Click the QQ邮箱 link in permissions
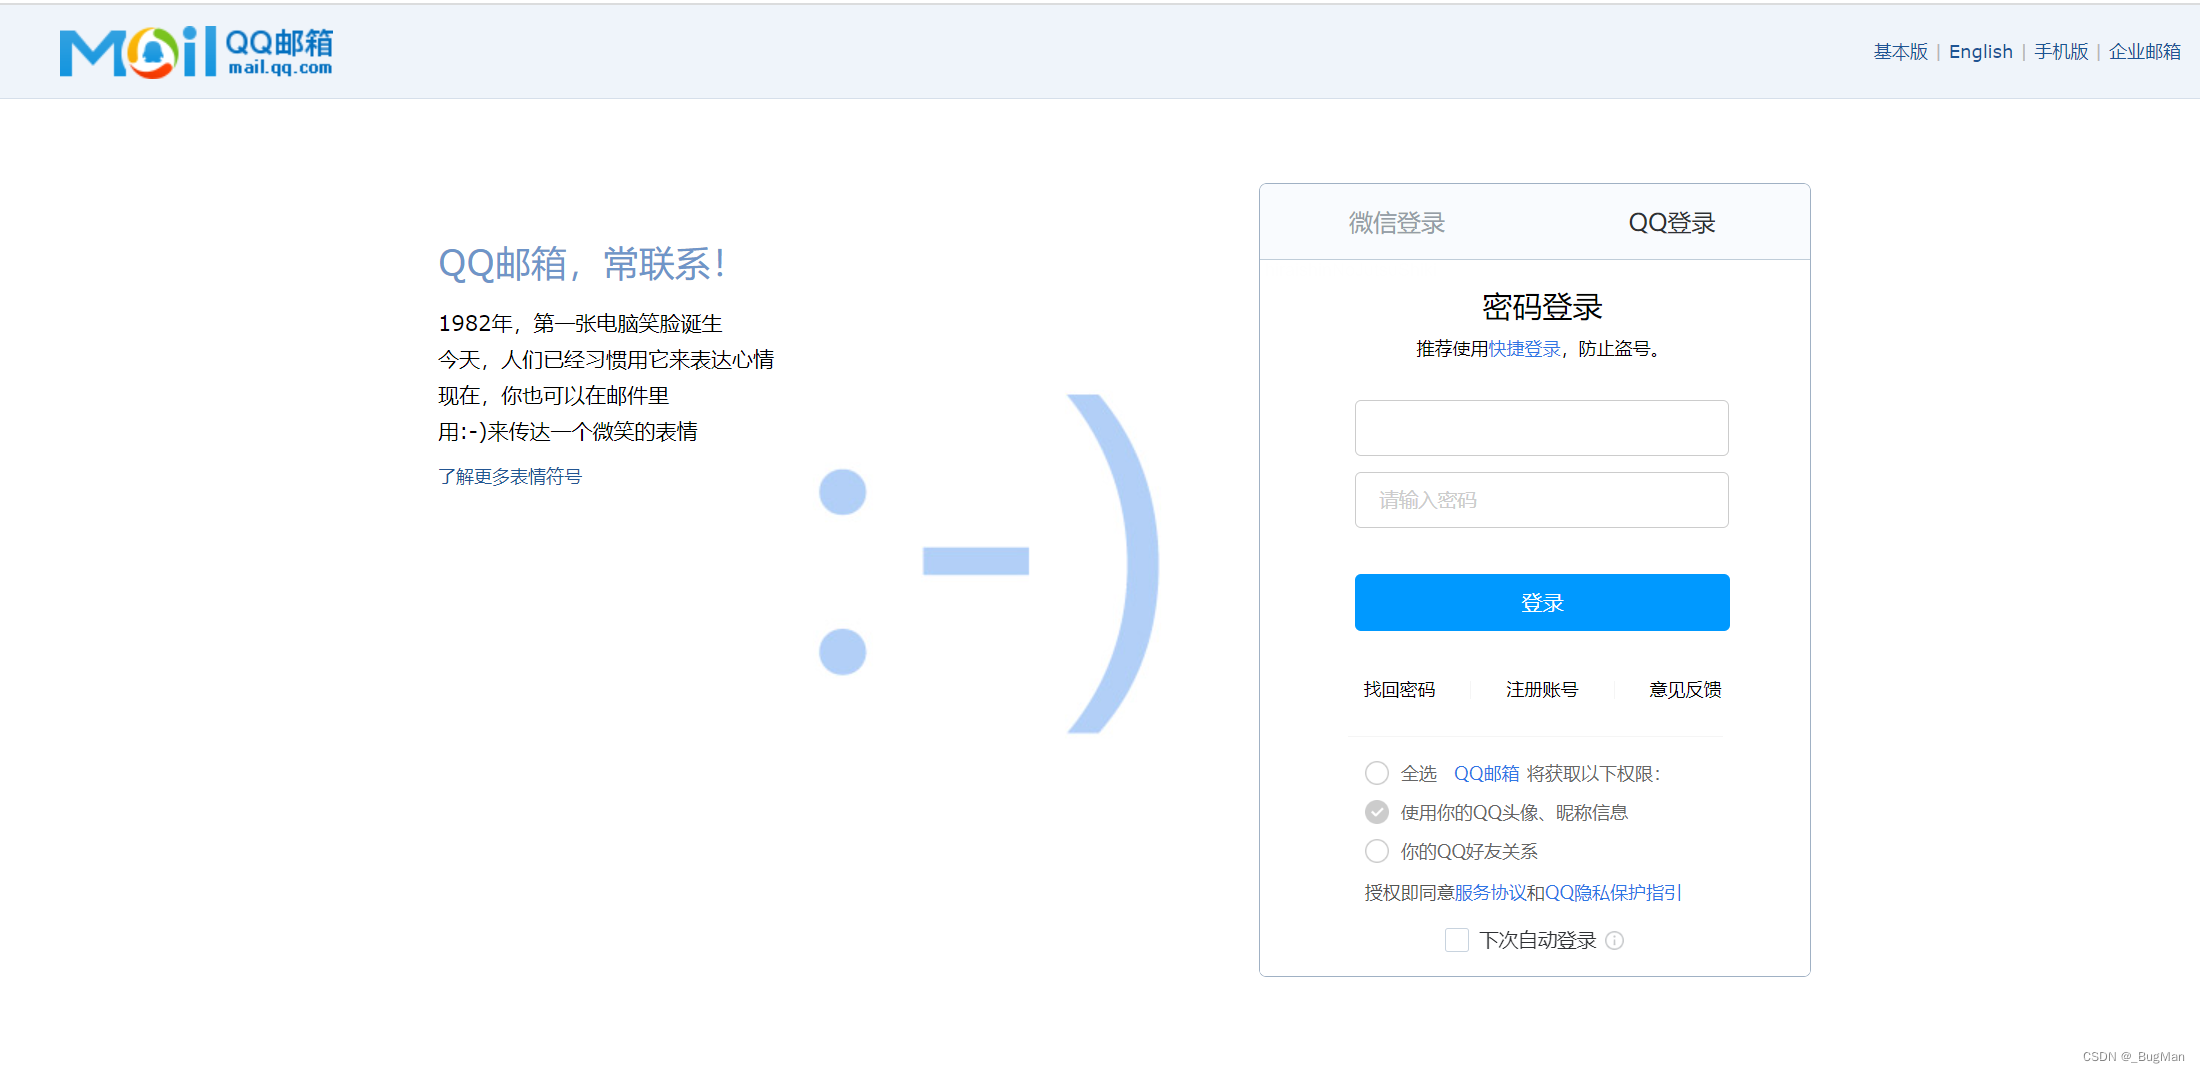2200x1073 pixels. coord(1486,773)
